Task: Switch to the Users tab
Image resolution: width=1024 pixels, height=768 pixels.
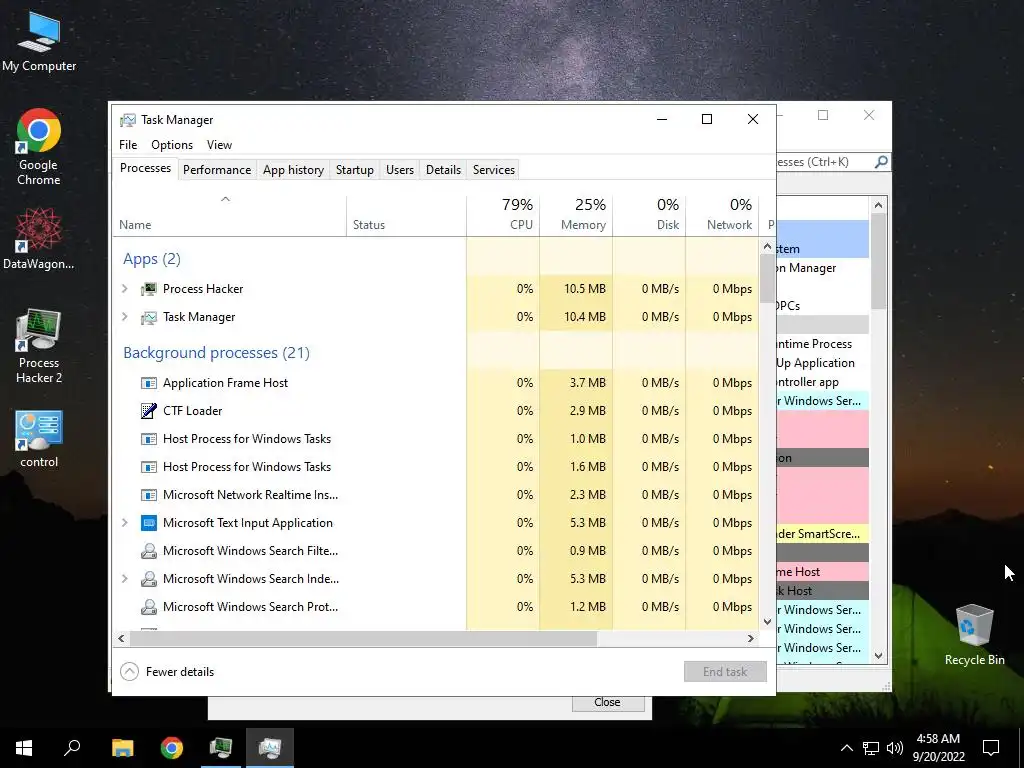Action: (x=400, y=170)
